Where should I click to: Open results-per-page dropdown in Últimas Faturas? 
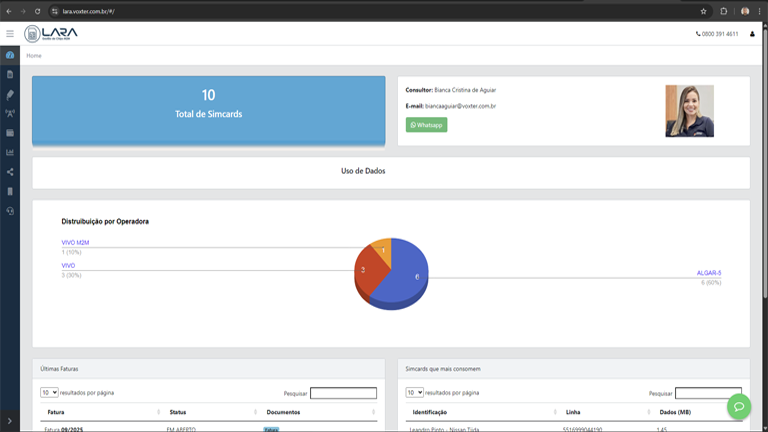coord(49,393)
